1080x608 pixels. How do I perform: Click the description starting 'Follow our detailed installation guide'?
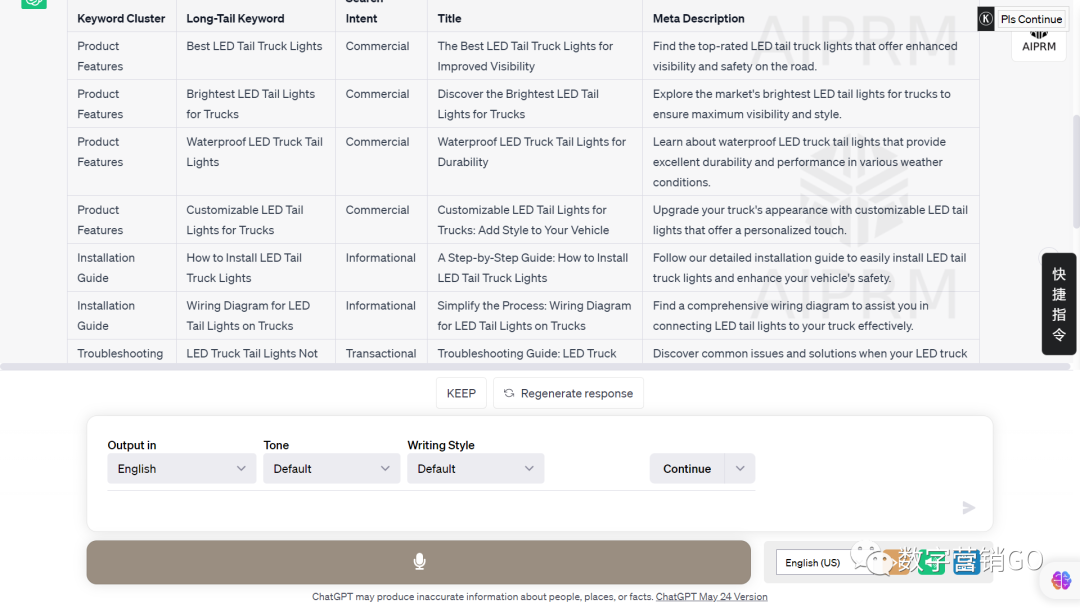[x=809, y=268]
